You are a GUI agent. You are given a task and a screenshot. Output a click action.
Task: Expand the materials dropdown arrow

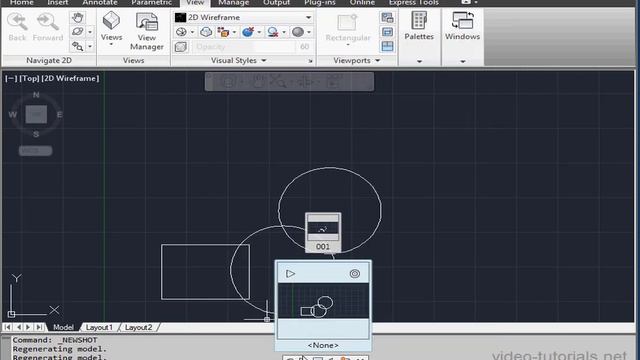[284, 32]
